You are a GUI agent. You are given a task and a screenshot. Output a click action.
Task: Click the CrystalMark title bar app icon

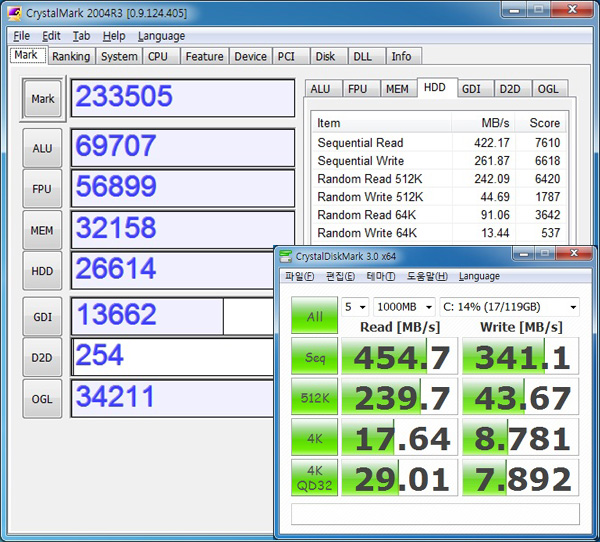pos(15,13)
